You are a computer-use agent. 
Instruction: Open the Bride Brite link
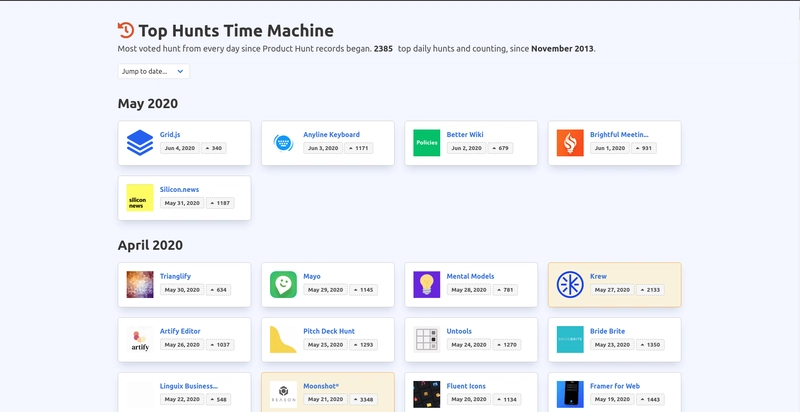pyautogui.click(x=607, y=331)
